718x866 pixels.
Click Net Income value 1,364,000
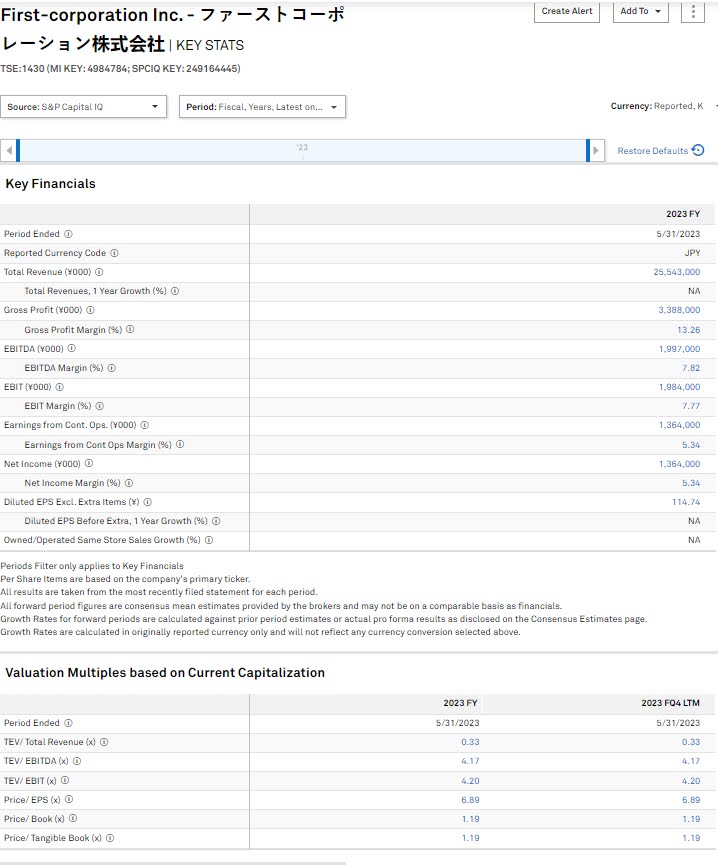click(679, 464)
